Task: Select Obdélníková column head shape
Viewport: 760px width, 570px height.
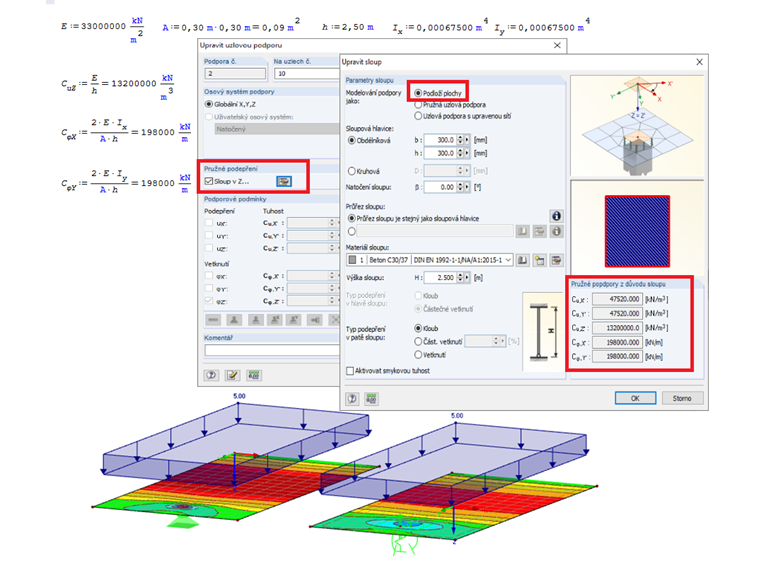Action: (352, 141)
